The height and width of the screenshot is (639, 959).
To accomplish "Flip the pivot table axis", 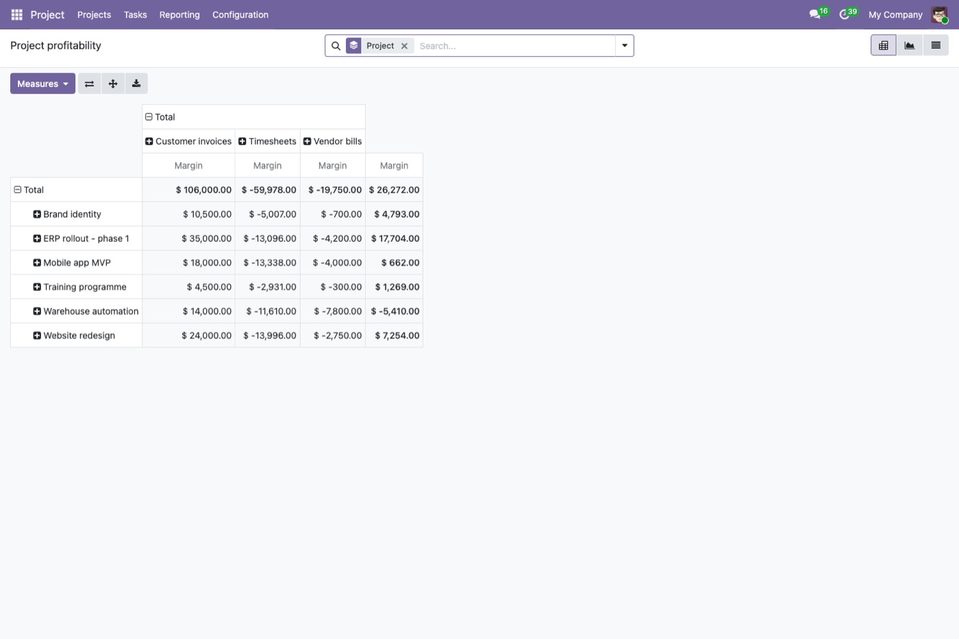I will point(89,84).
